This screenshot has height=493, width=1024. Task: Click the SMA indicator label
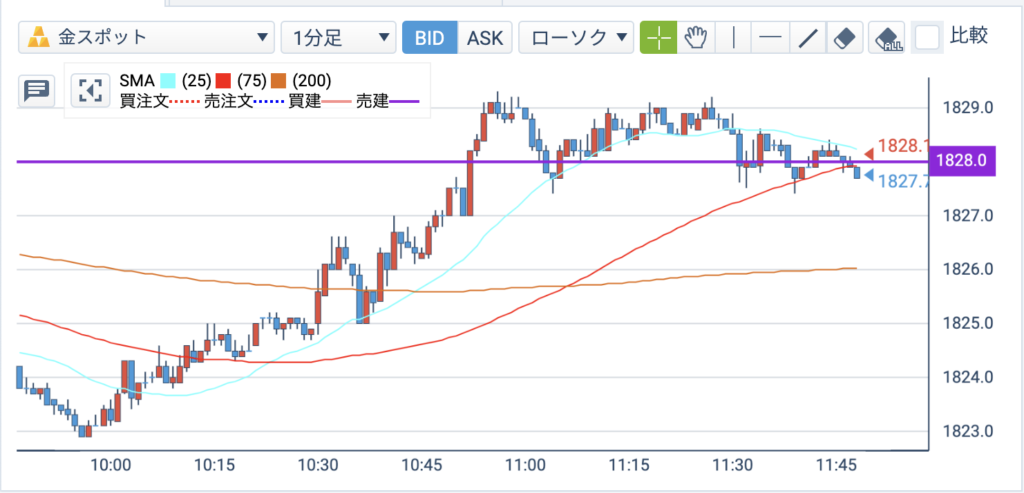(137, 81)
